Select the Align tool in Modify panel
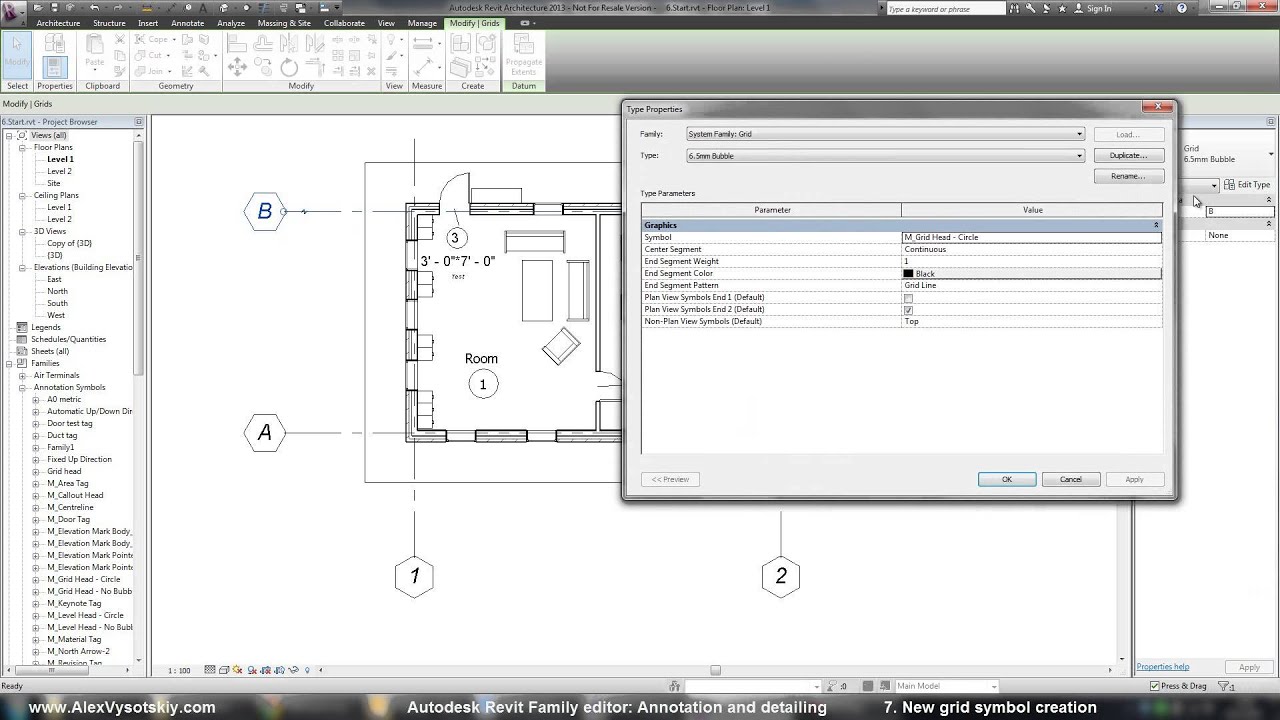 click(237, 43)
